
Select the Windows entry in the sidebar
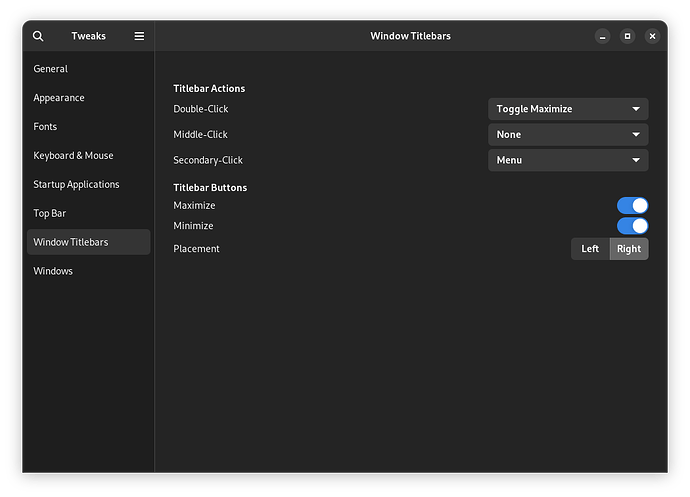point(53,271)
